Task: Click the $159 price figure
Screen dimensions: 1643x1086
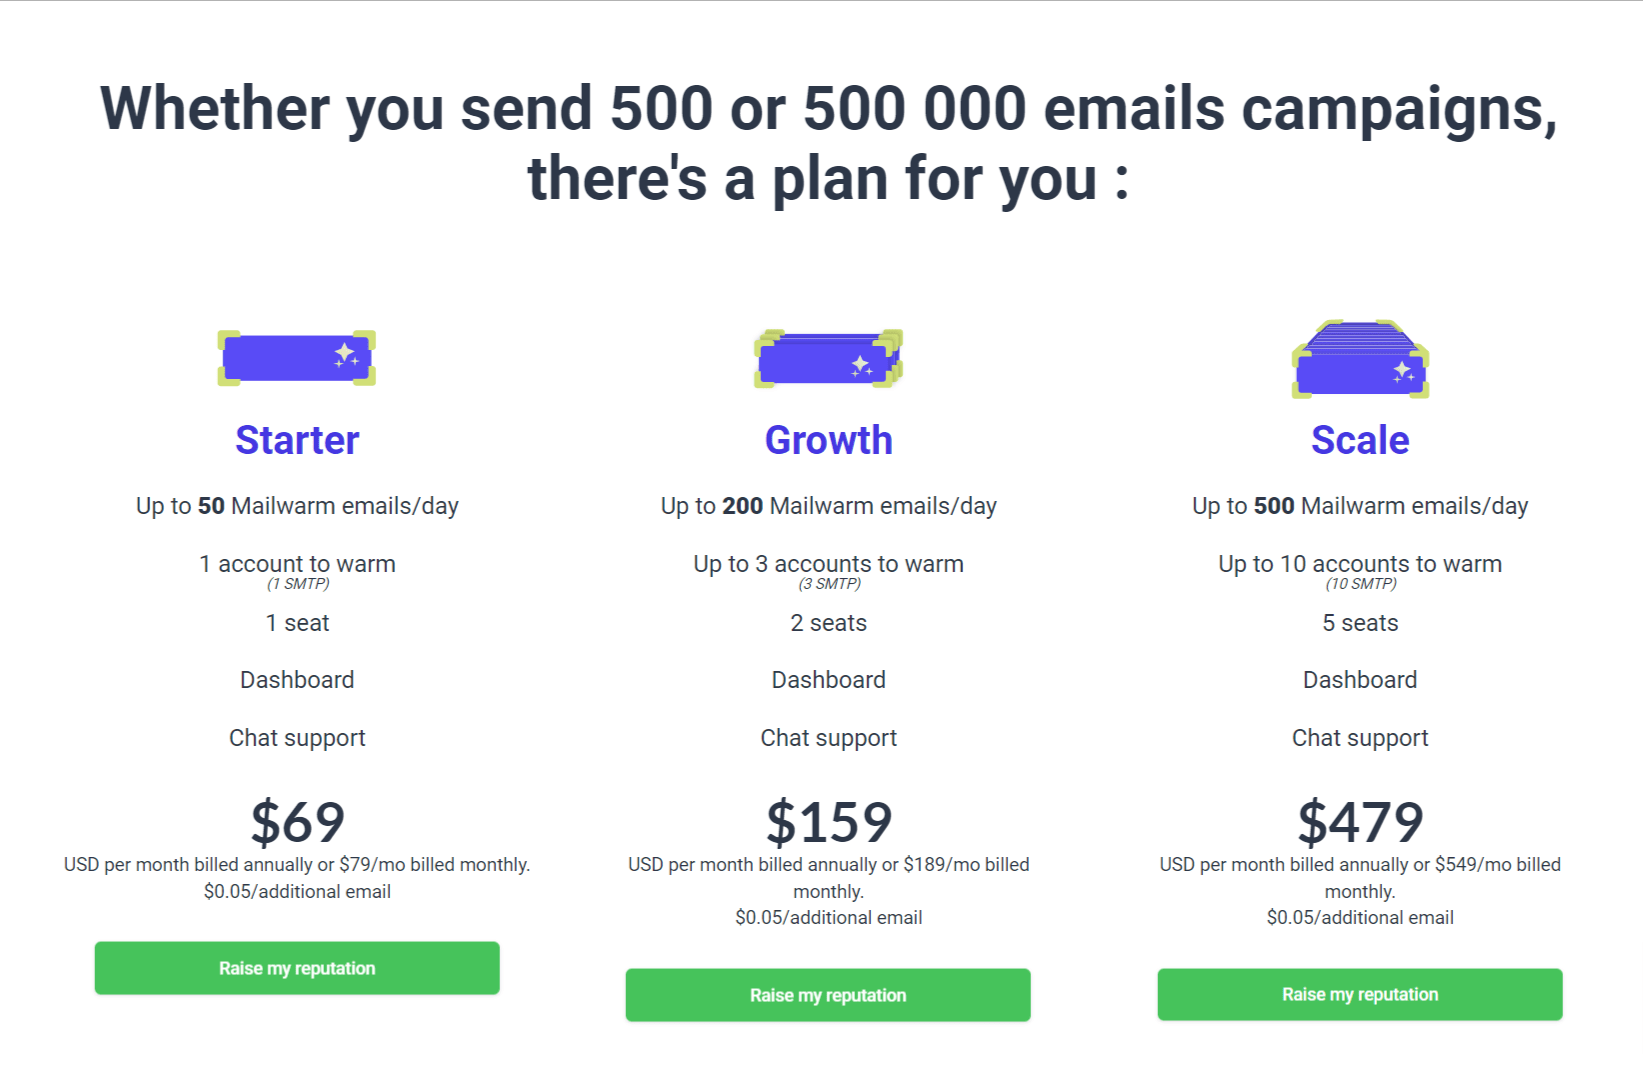Action: tap(828, 822)
